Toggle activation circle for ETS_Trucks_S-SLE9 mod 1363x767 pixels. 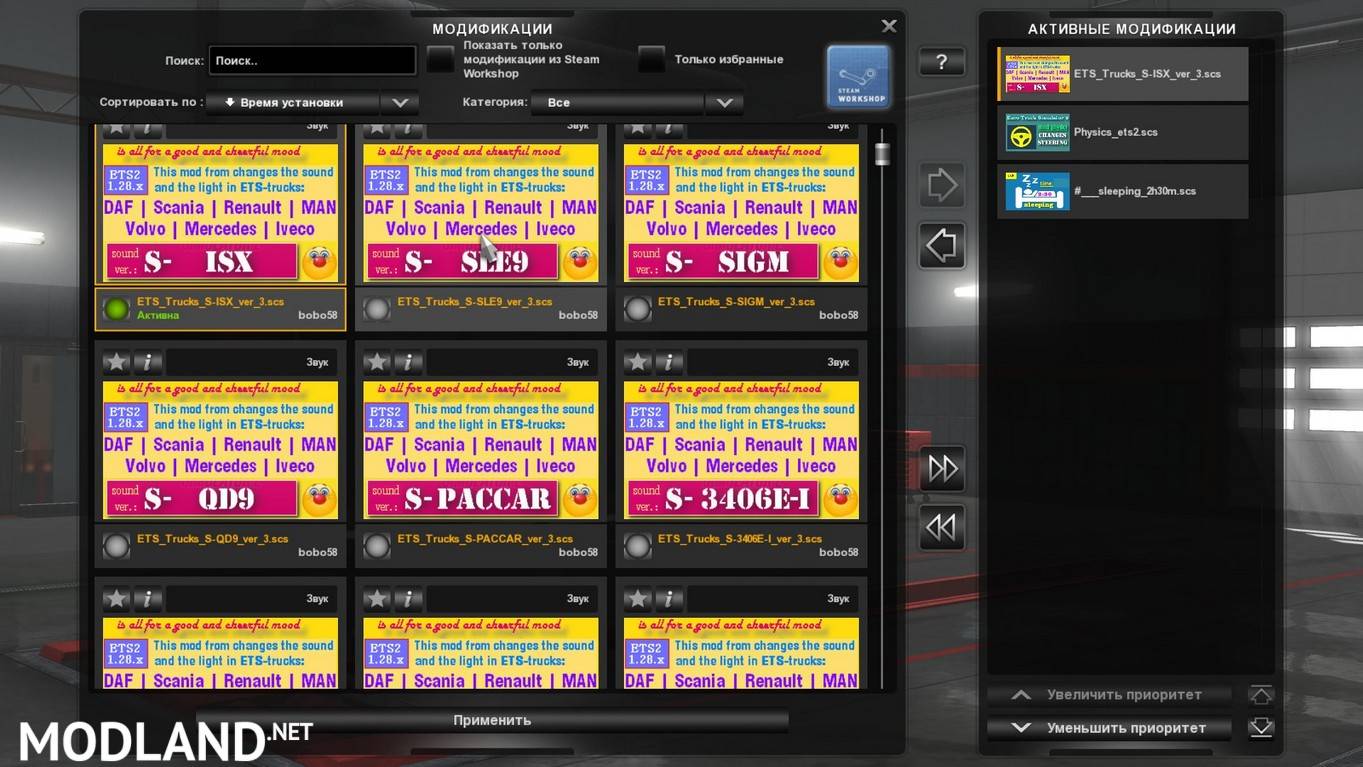[x=377, y=309]
